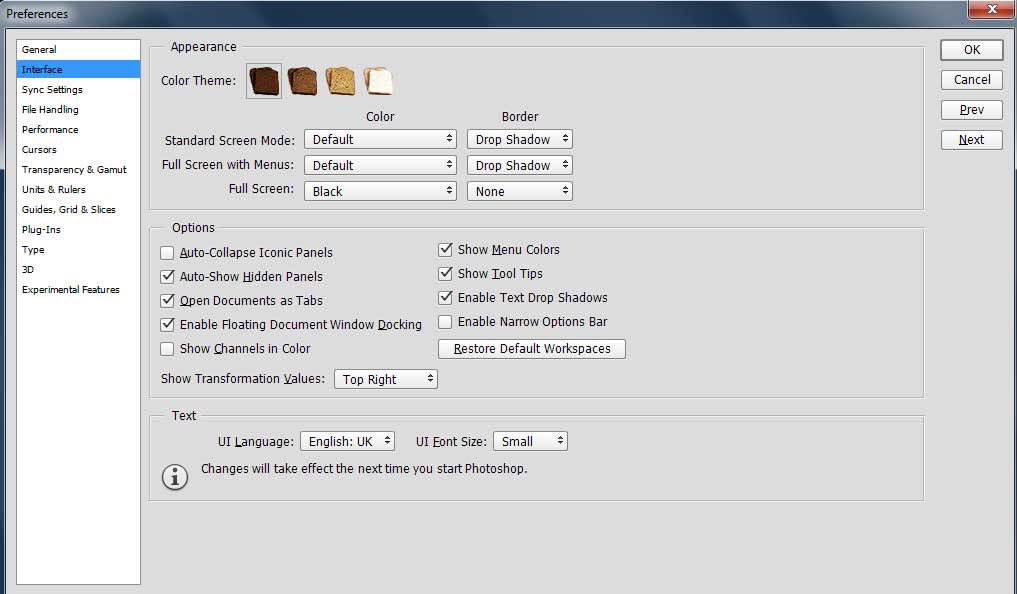This screenshot has height=594, width=1017.
Task: Close the Preferences dialog window
Action: [991, 8]
